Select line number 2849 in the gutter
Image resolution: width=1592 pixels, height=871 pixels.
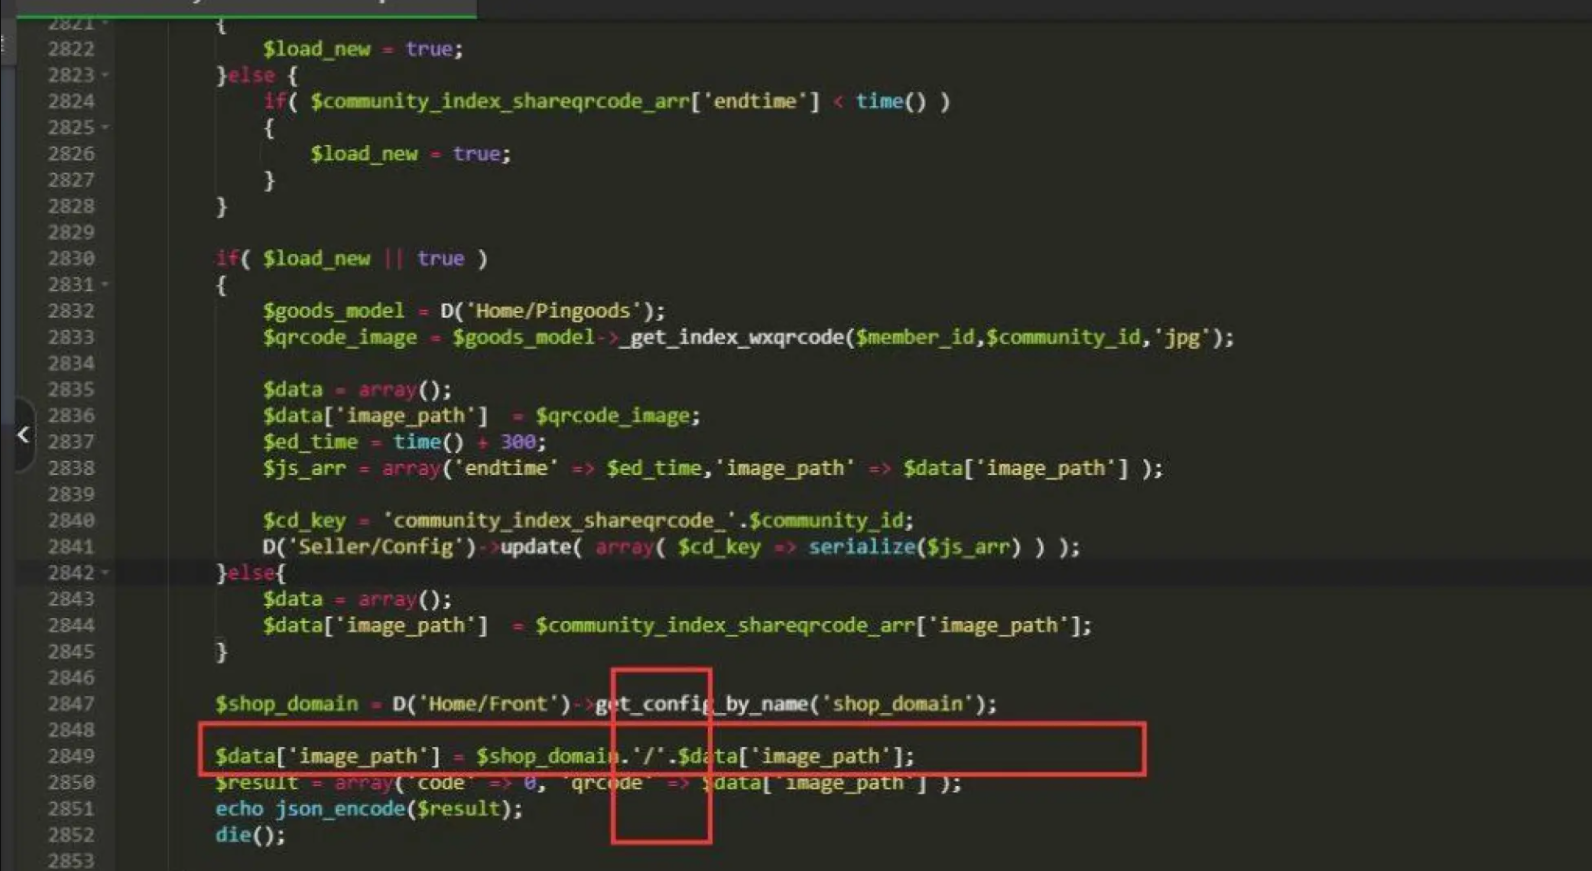[x=71, y=756]
